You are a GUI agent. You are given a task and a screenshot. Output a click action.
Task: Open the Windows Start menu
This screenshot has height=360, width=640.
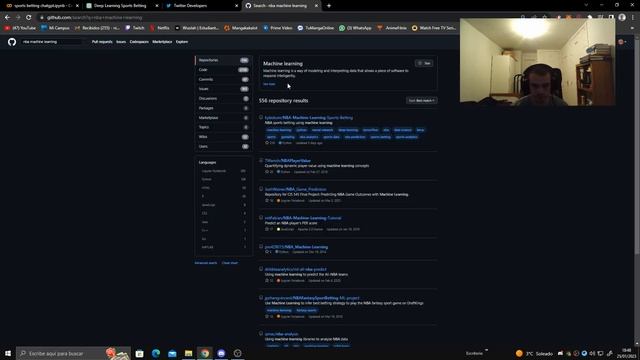(x=8, y=353)
